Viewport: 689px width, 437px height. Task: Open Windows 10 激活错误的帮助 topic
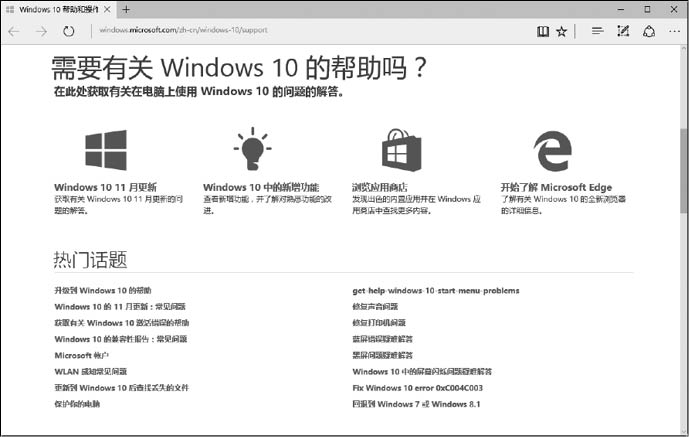[122, 323]
